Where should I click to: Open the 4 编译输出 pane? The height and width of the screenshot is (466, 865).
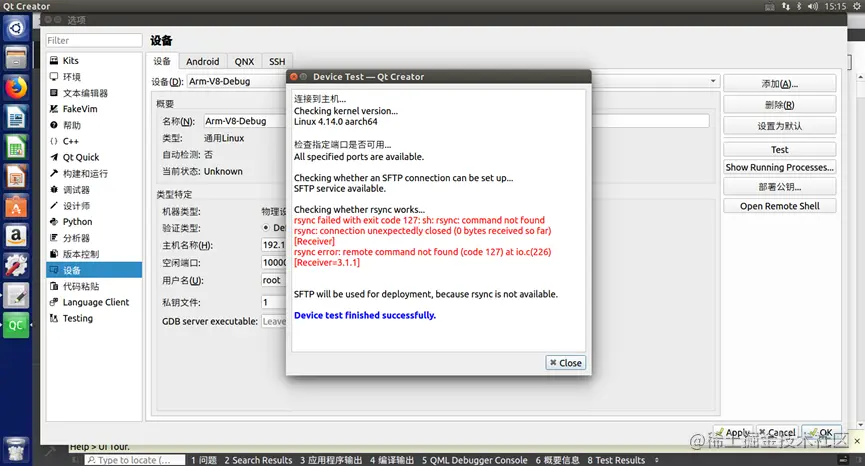click(392, 460)
